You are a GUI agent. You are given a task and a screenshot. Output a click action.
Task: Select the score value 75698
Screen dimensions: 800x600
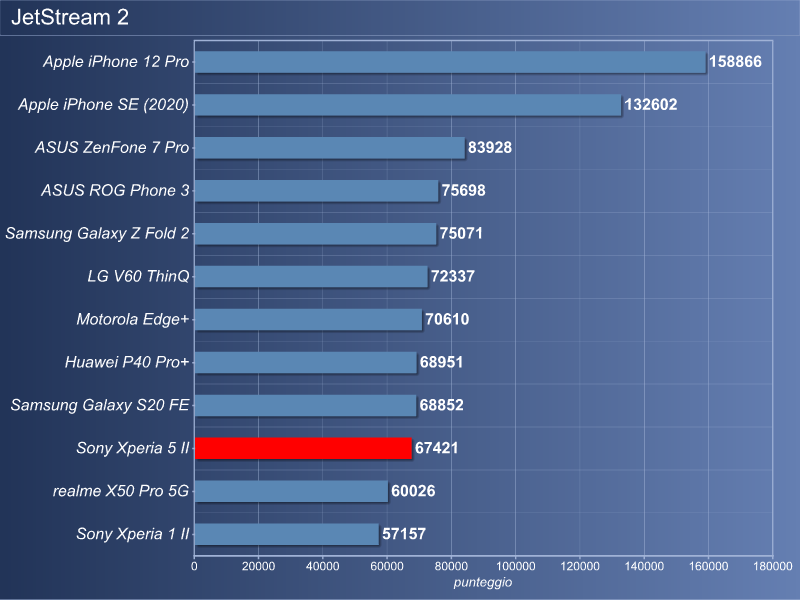(x=463, y=190)
